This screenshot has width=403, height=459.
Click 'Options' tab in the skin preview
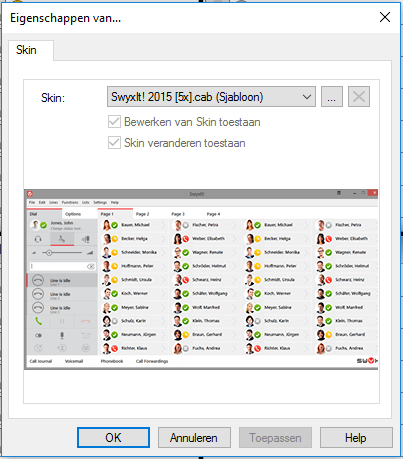(x=73, y=214)
